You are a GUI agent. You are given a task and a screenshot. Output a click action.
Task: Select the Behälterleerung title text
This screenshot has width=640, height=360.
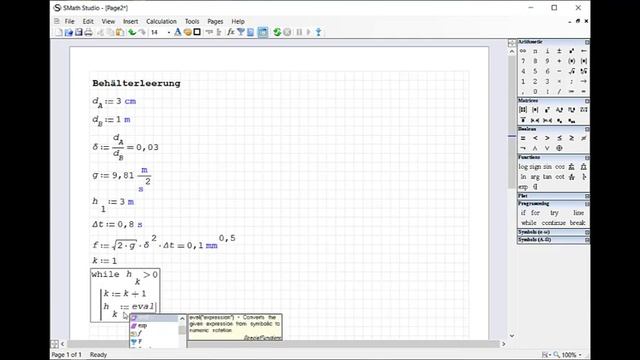(x=136, y=83)
